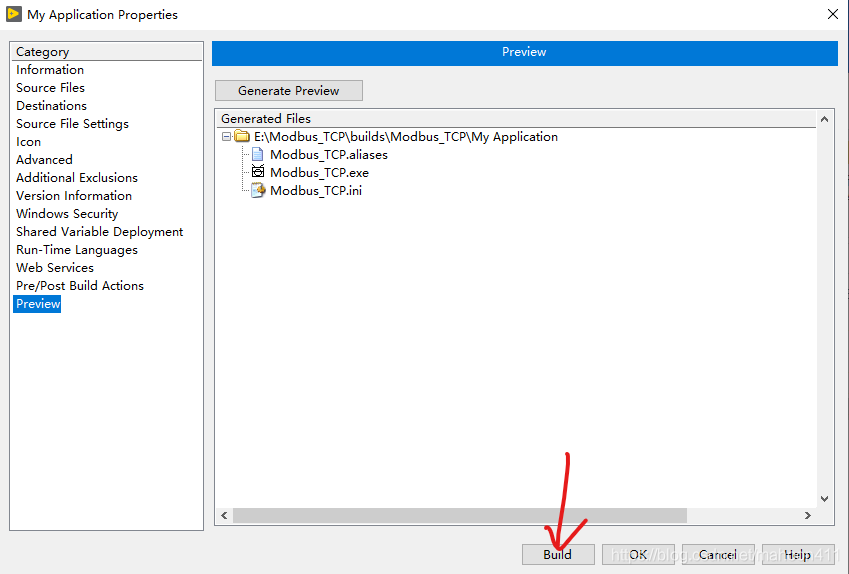Click the vertical scrollbar up arrow
Viewport: 849px width, 574px height.
click(824, 119)
